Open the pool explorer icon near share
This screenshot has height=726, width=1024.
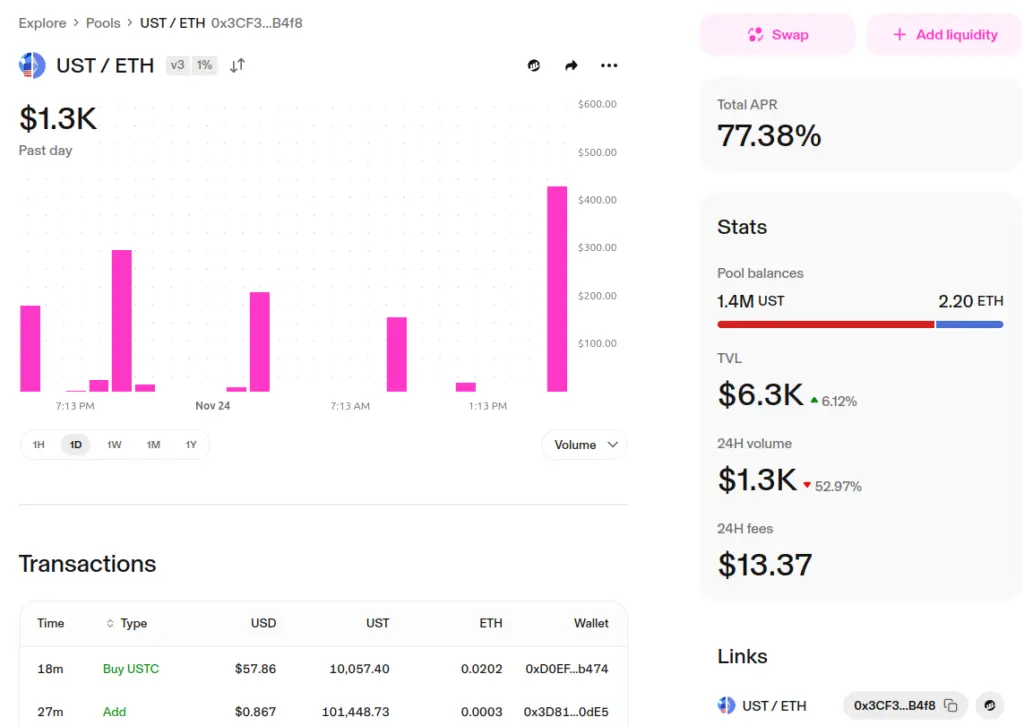534,66
